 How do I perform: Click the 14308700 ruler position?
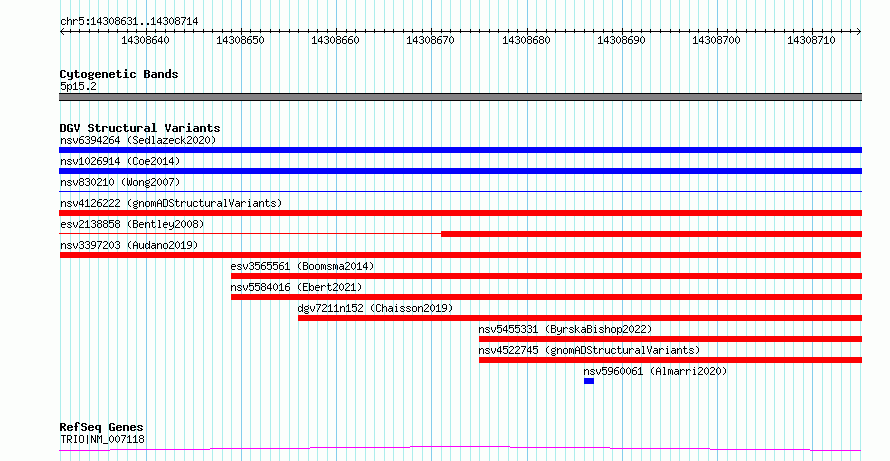tap(716, 40)
